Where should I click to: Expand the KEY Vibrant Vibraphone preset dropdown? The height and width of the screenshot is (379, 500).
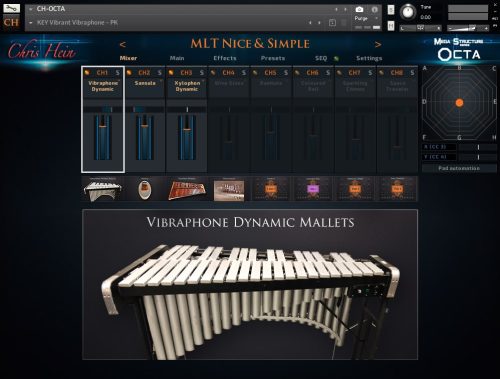pos(30,23)
